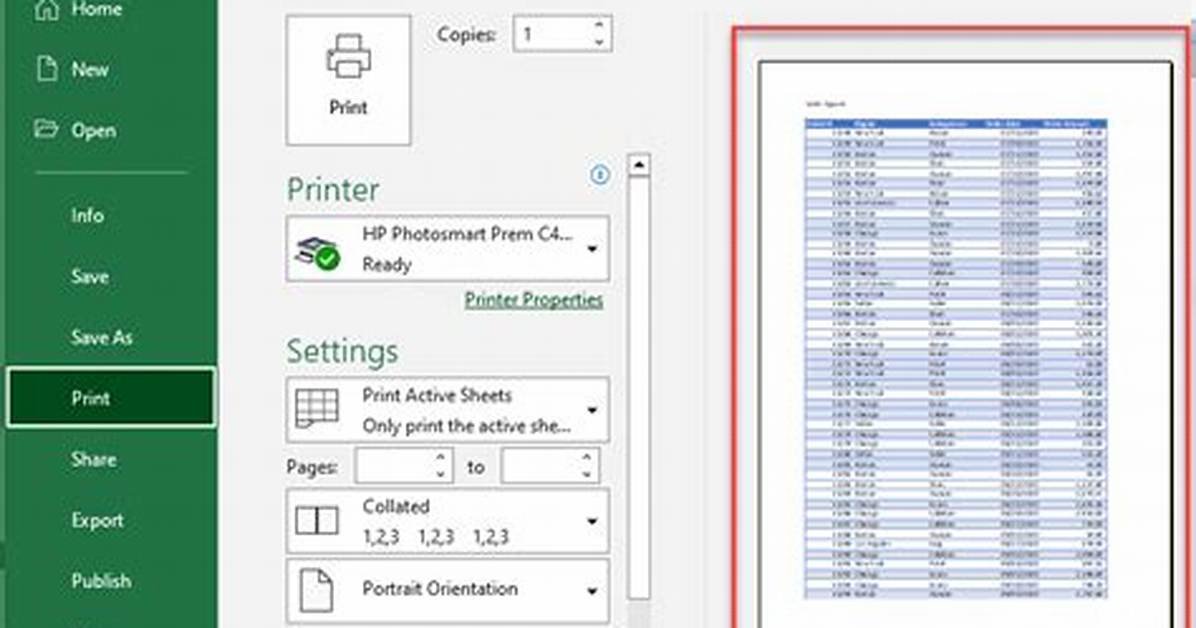The image size is (1196, 628).
Task: Click the New document icon
Action: click(x=47, y=69)
